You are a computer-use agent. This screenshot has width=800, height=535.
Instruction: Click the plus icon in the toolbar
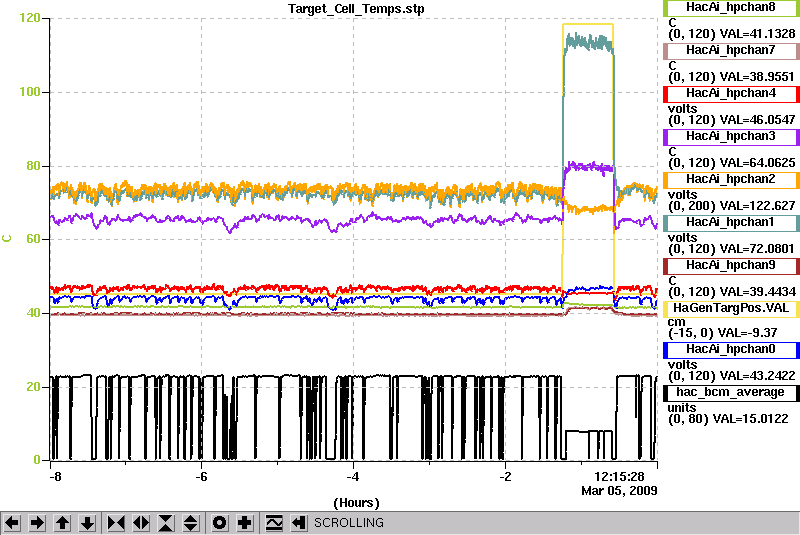click(245, 523)
